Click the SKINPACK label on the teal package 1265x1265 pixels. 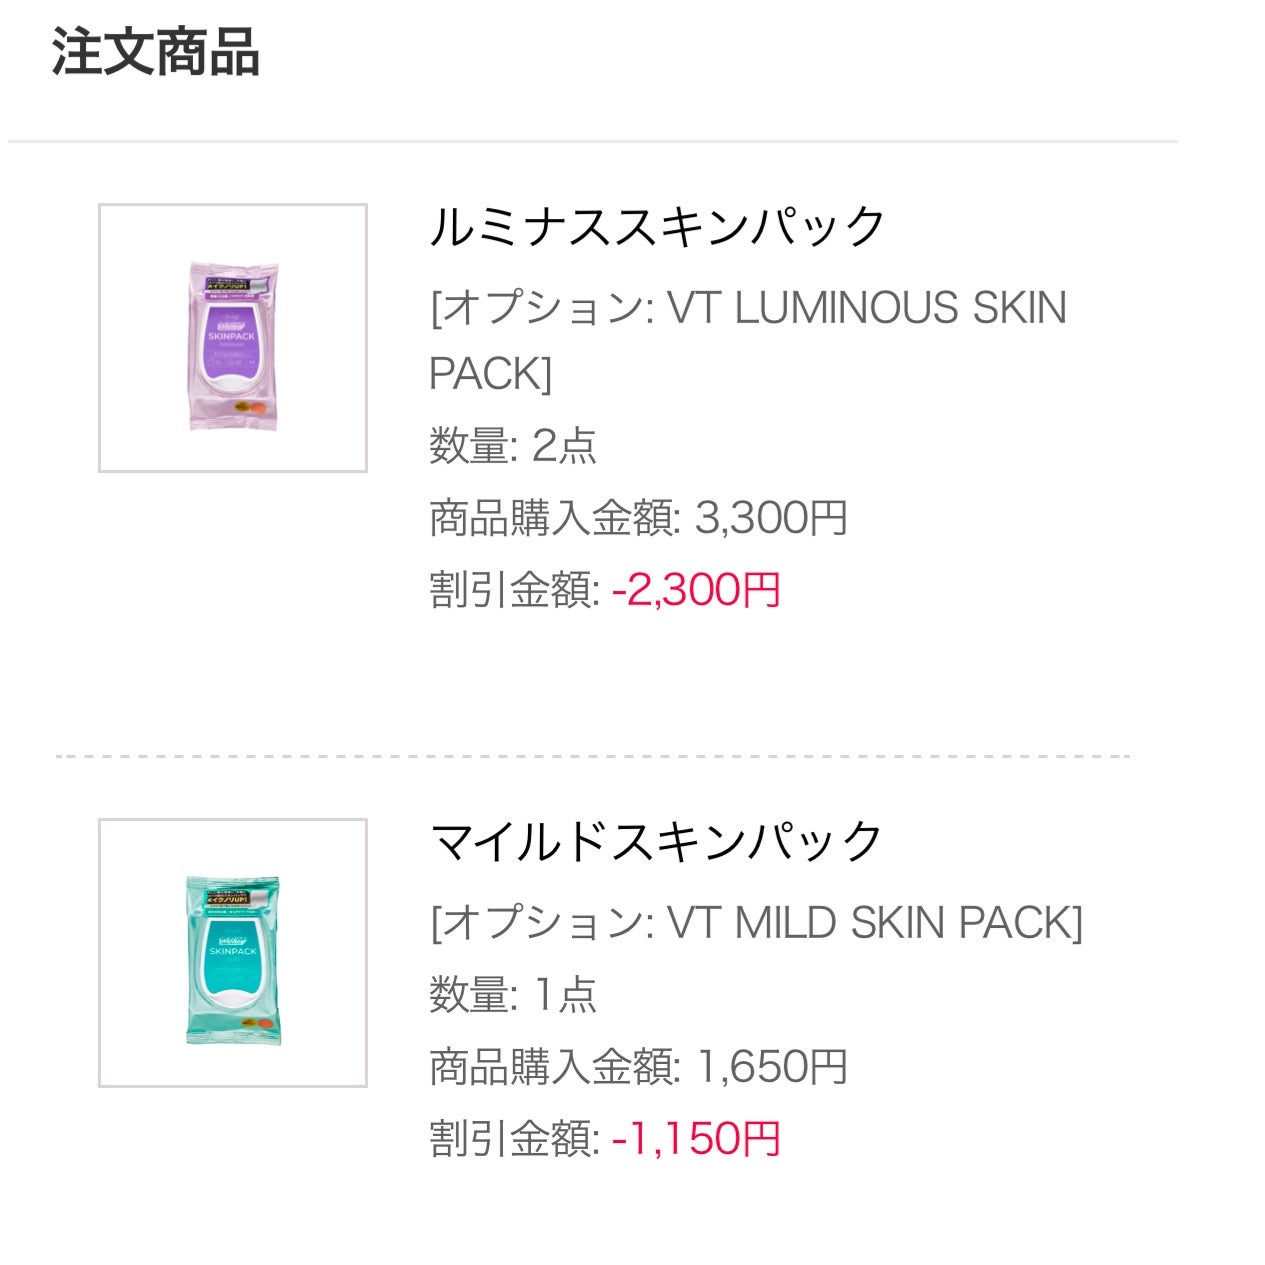click(233, 951)
